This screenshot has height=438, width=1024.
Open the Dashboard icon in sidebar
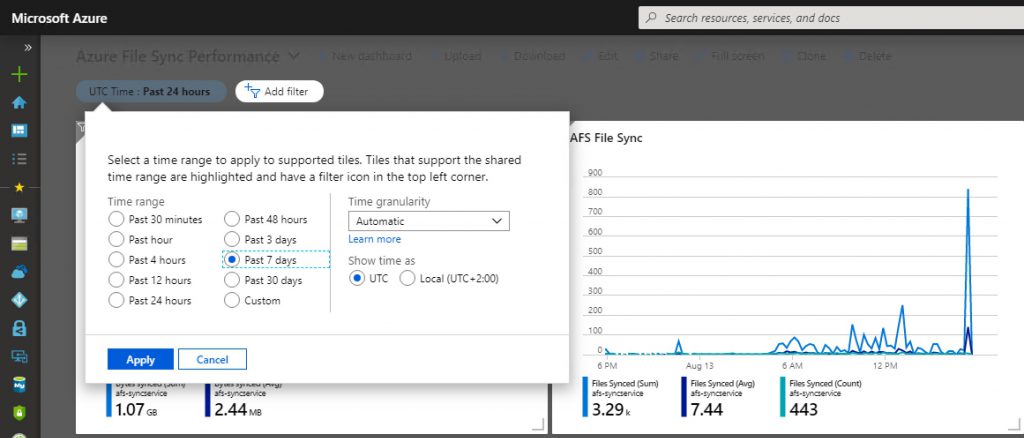20,131
